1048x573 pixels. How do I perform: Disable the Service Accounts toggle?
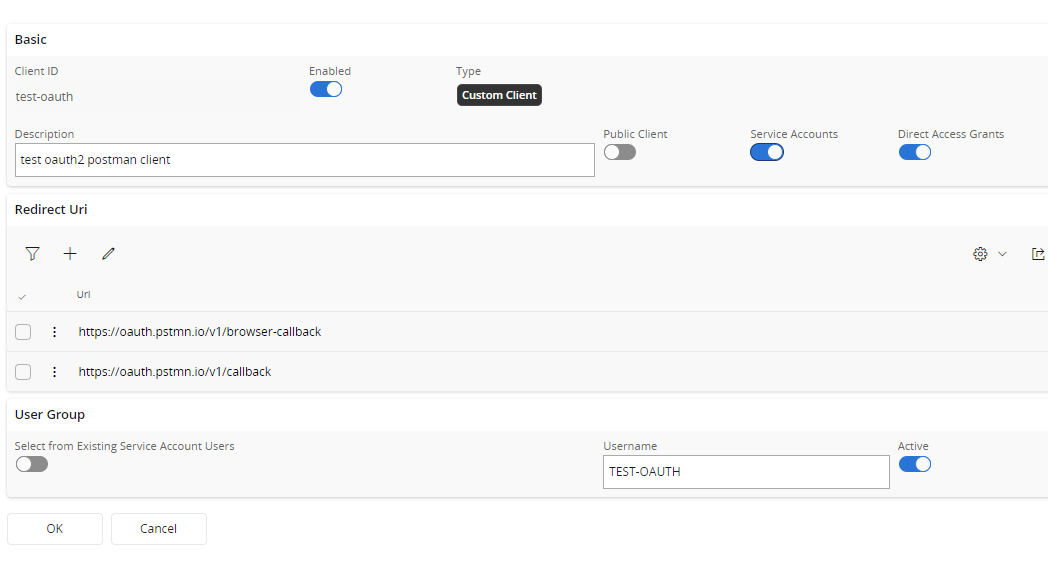point(767,152)
